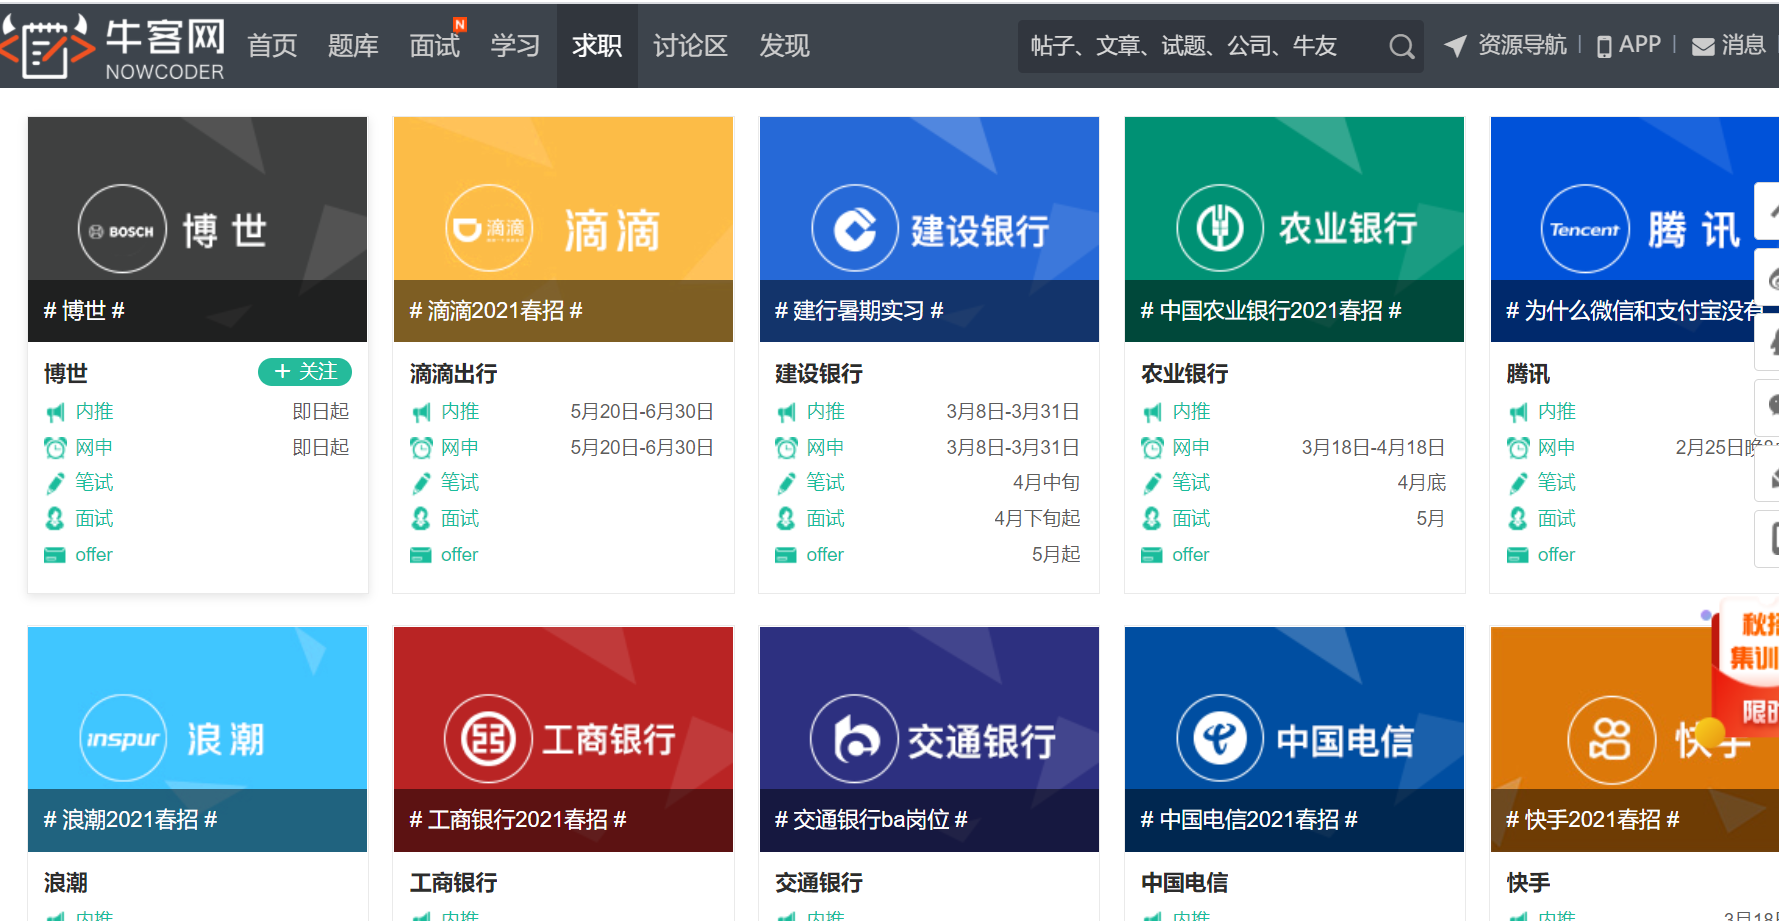
Task: Click company name 浪潮
Action: coord(66,883)
